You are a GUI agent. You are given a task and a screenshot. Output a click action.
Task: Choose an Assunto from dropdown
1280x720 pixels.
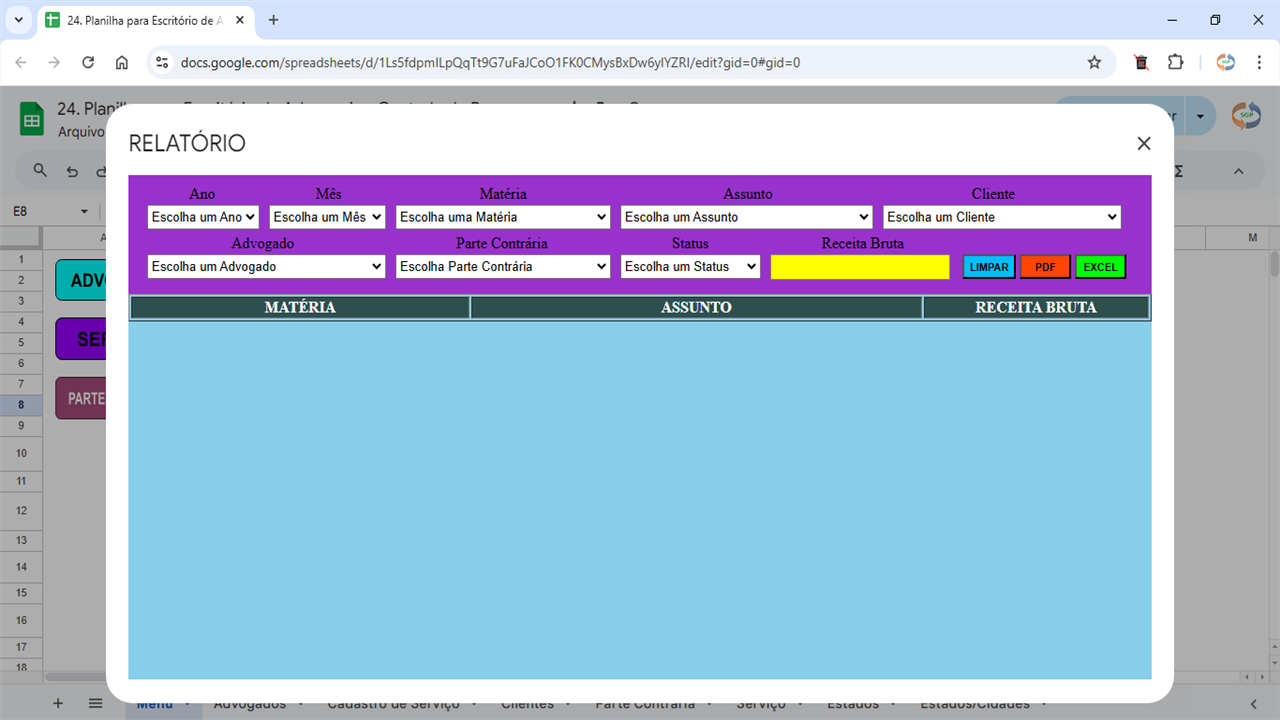(x=747, y=217)
